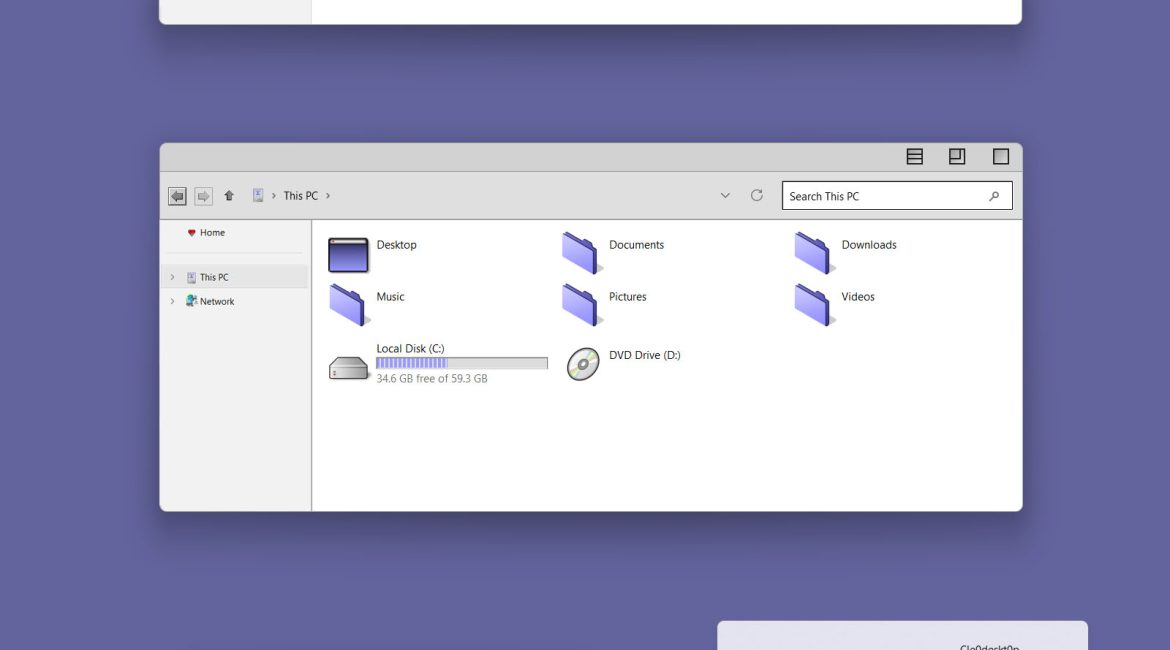Select the Music folder
This screenshot has width=1170, height=650.
coord(348,305)
